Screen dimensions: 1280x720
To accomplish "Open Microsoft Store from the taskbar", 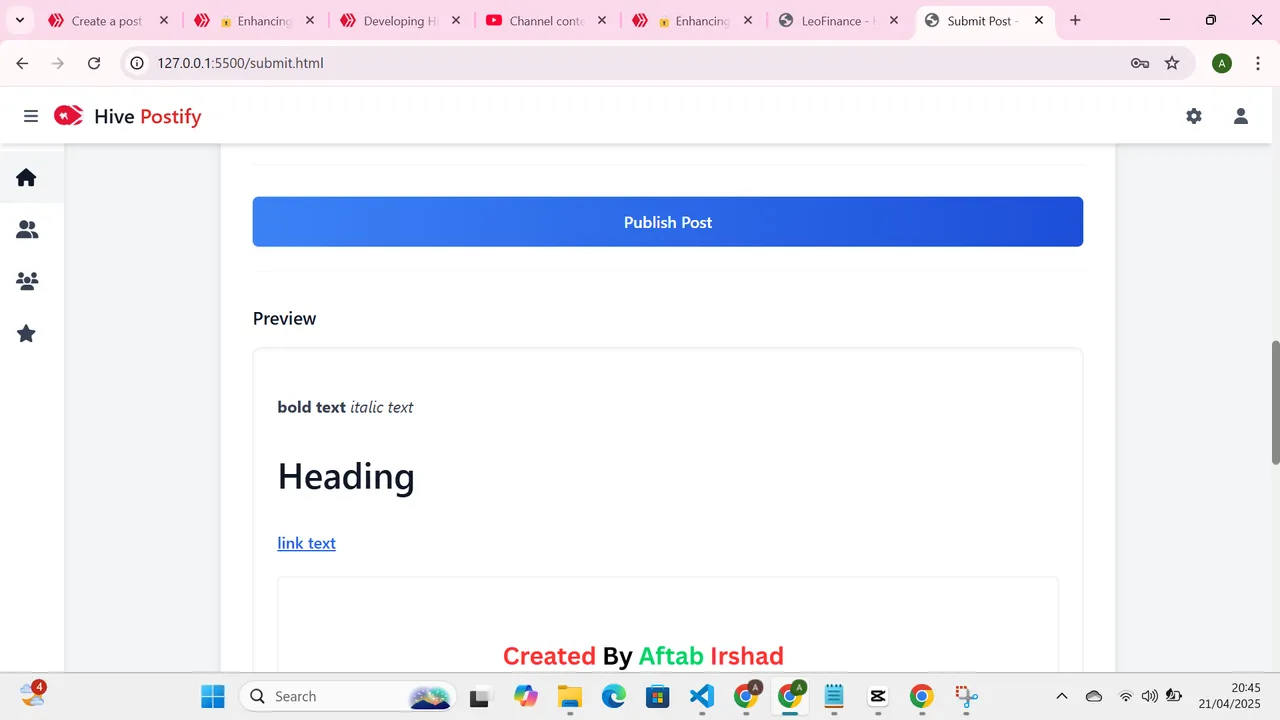I will click(x=657, y=696).
